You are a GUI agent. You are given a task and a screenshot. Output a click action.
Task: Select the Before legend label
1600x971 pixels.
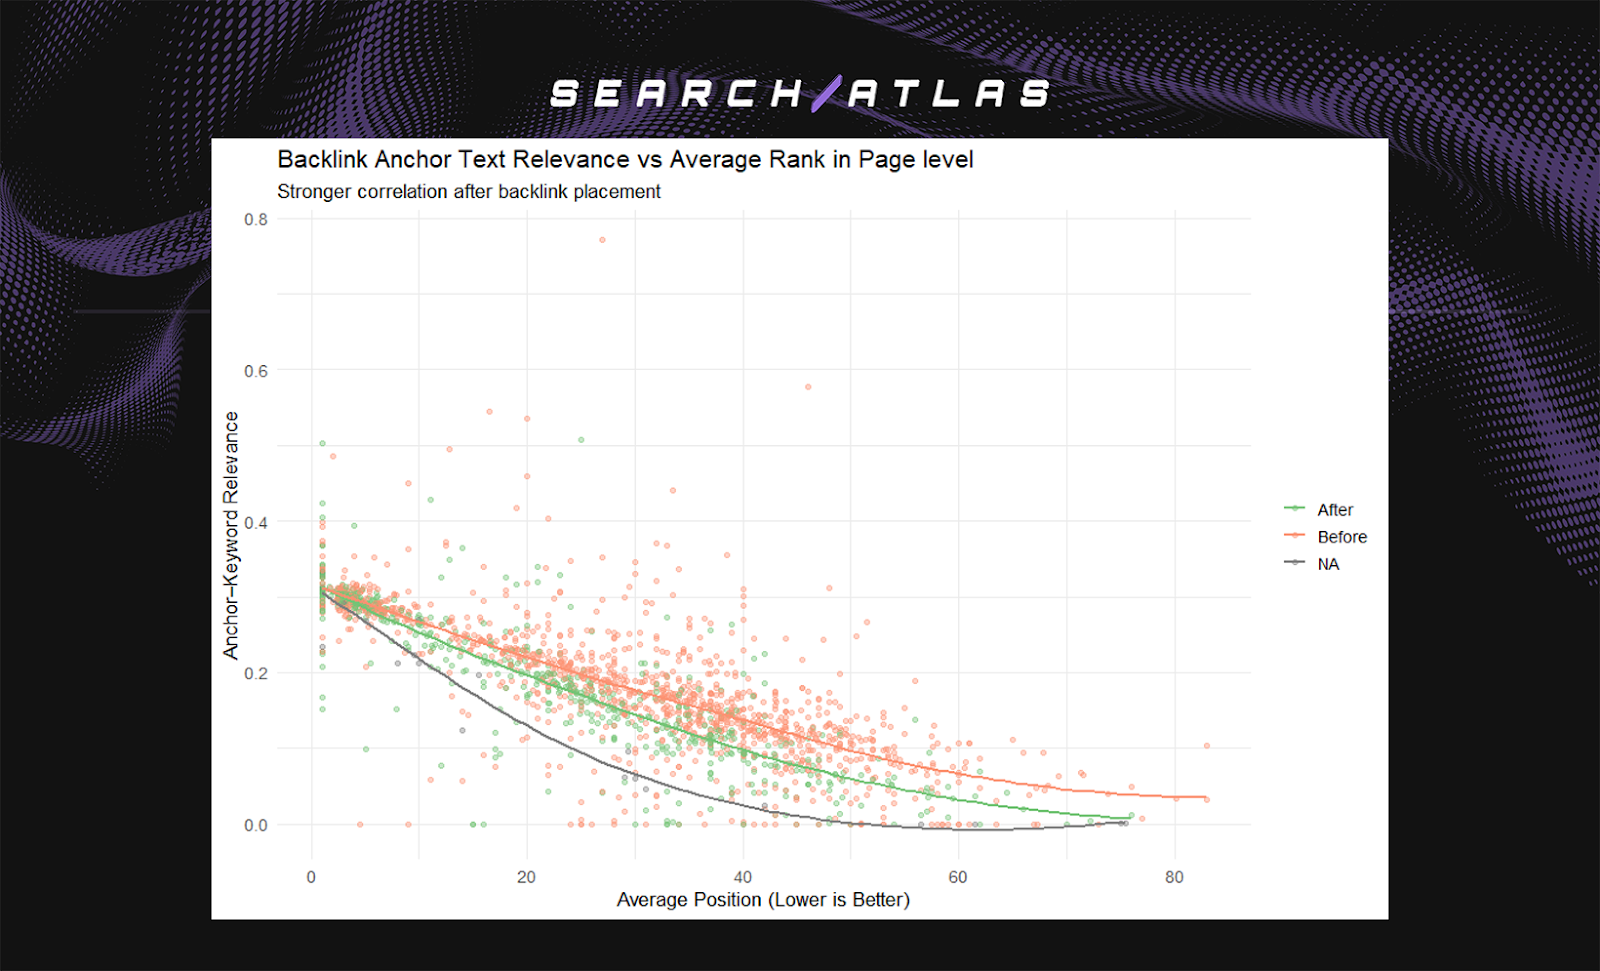(x=1341, y=537)
